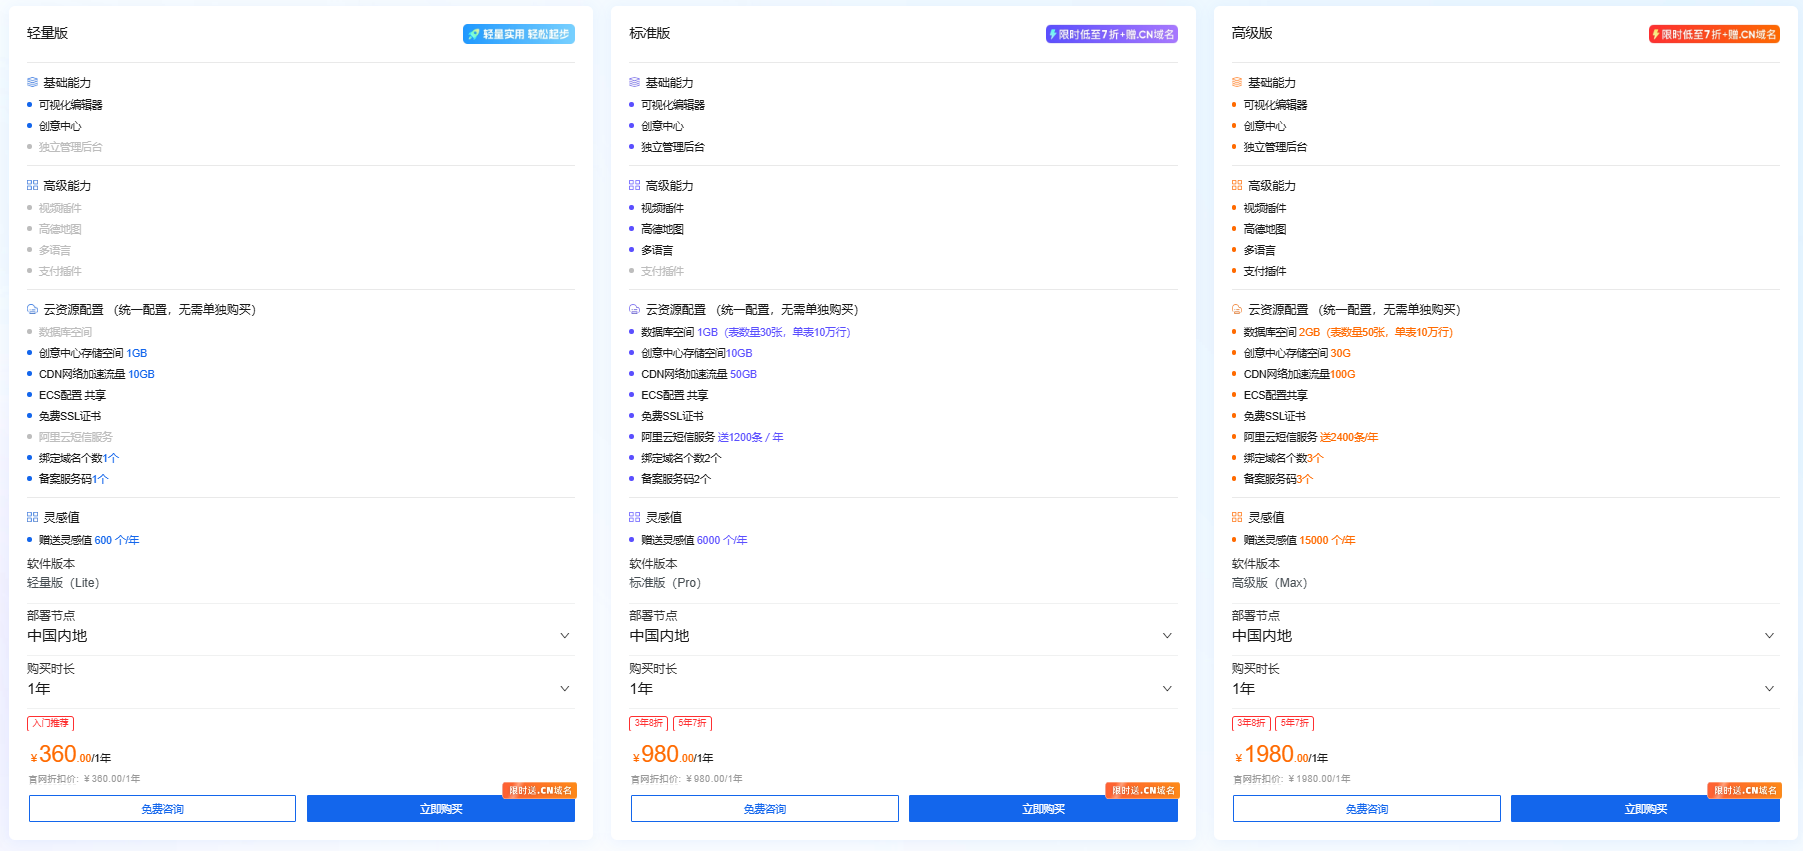Click the ¥360.00/1年 price
This screenshot has width=1803, height=851.
tap(70, 754)
